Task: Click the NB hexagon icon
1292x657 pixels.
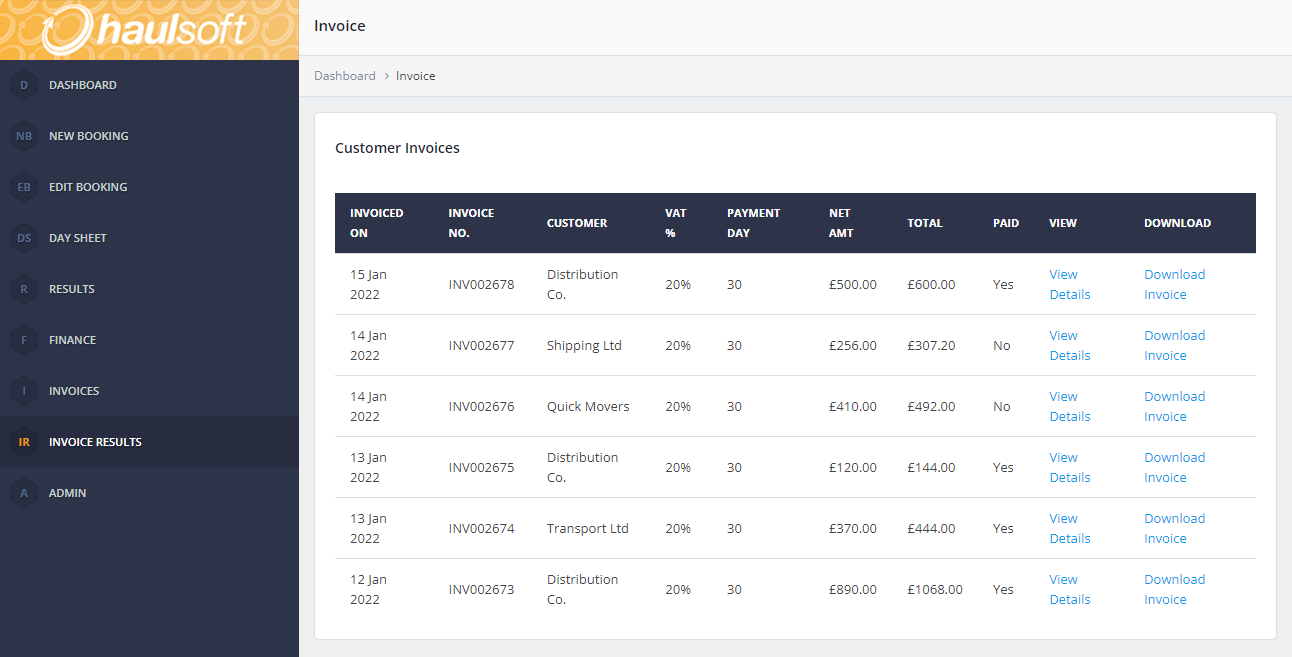Action: [24, 136]
